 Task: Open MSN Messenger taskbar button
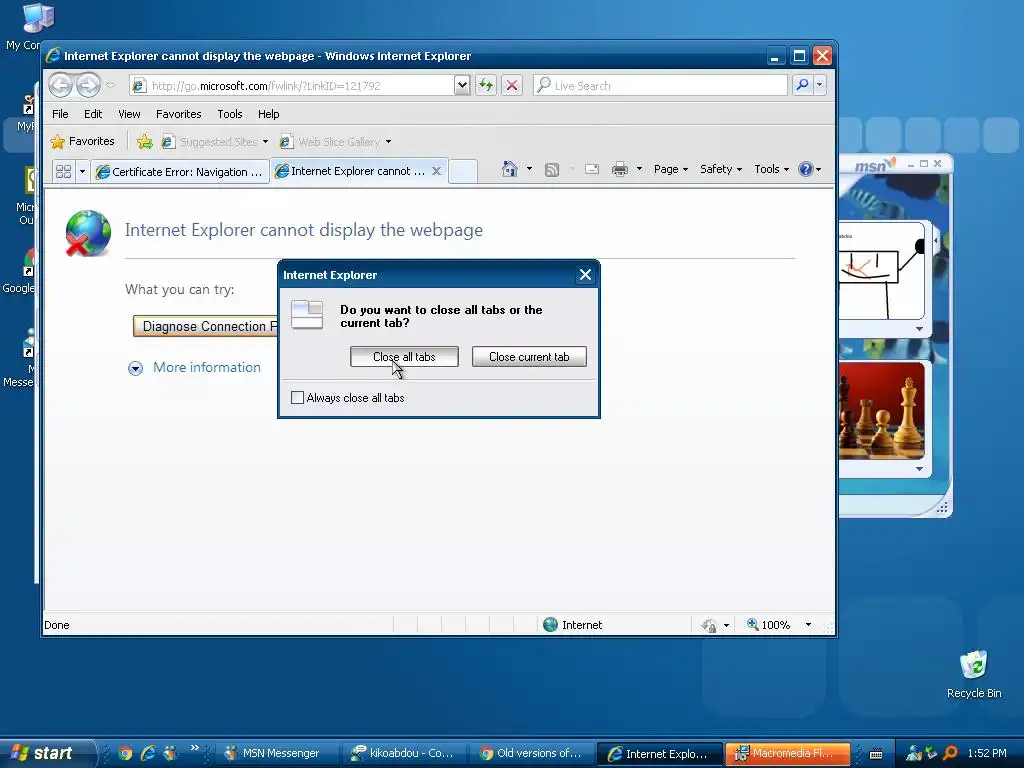pos(278,753)
